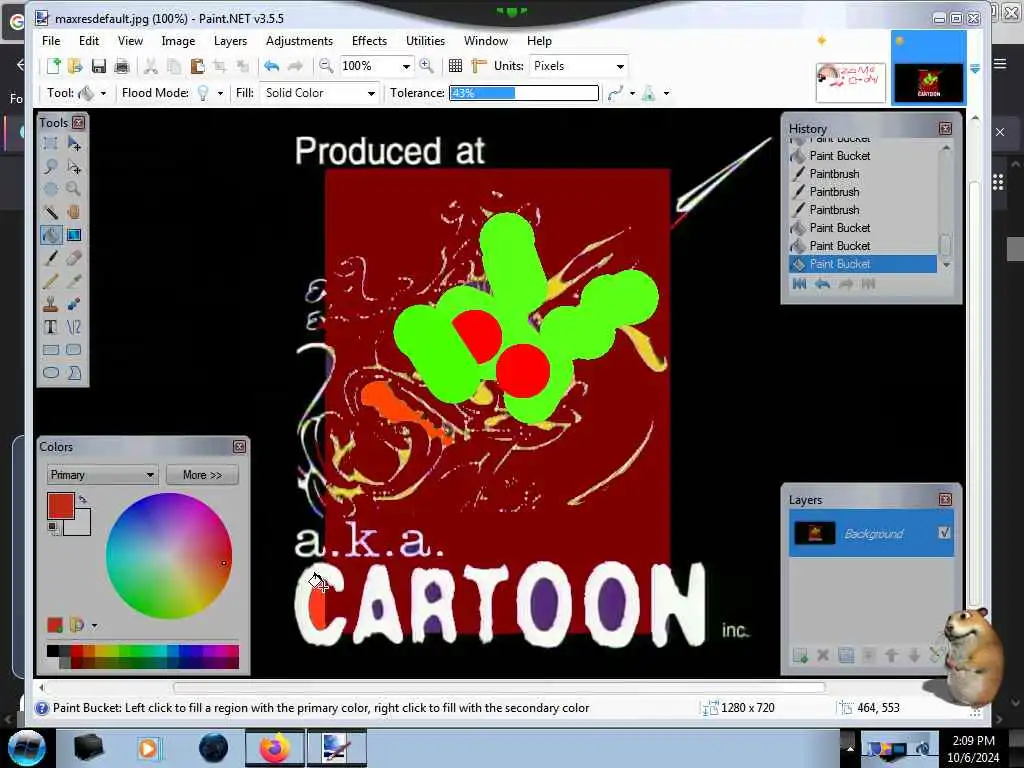1024x768 pixels.
Task: Click the Undo arrow in the toolbar
Action: [x=272, y=66]
